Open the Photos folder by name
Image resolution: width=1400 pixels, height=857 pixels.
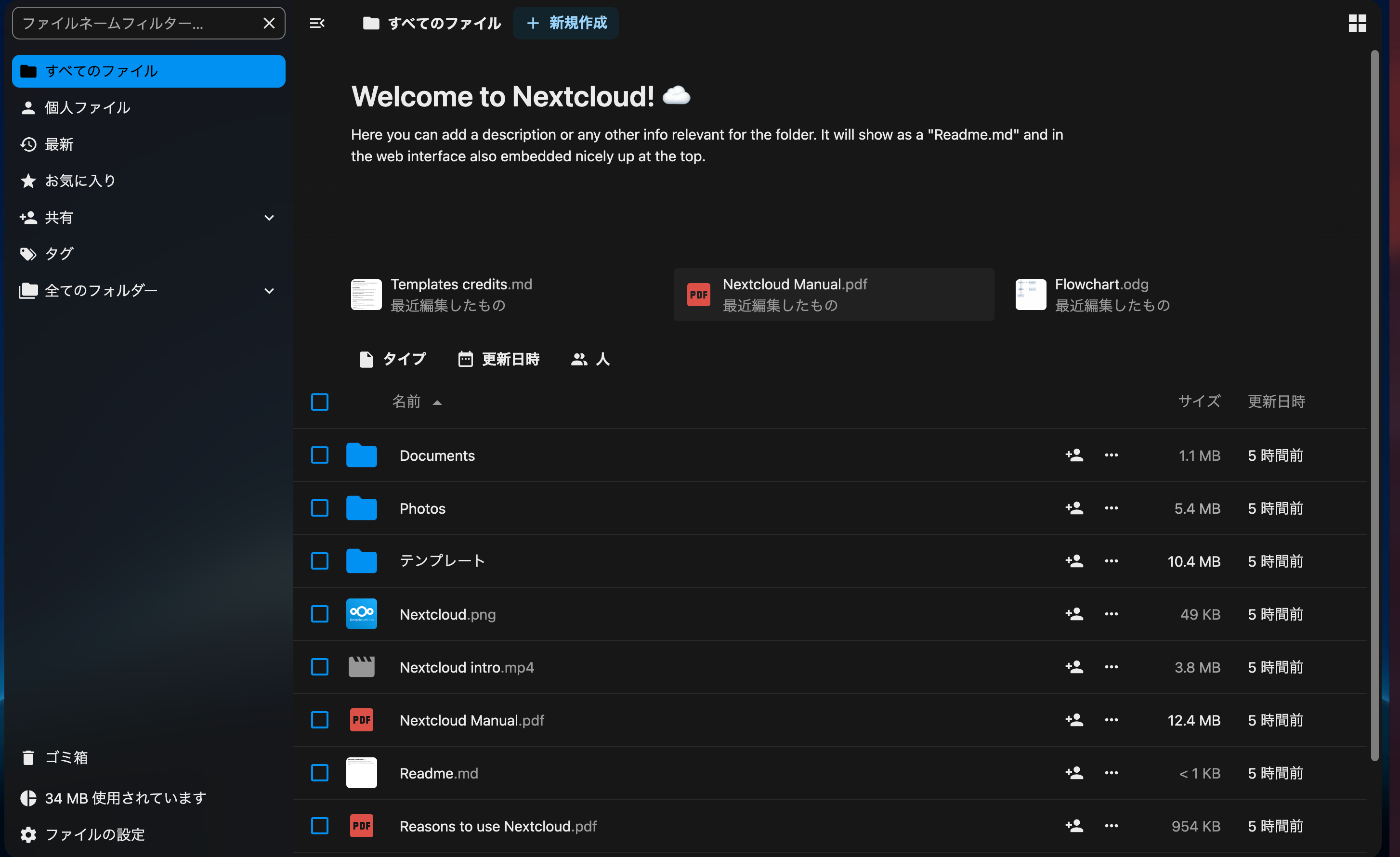point(422,508)
